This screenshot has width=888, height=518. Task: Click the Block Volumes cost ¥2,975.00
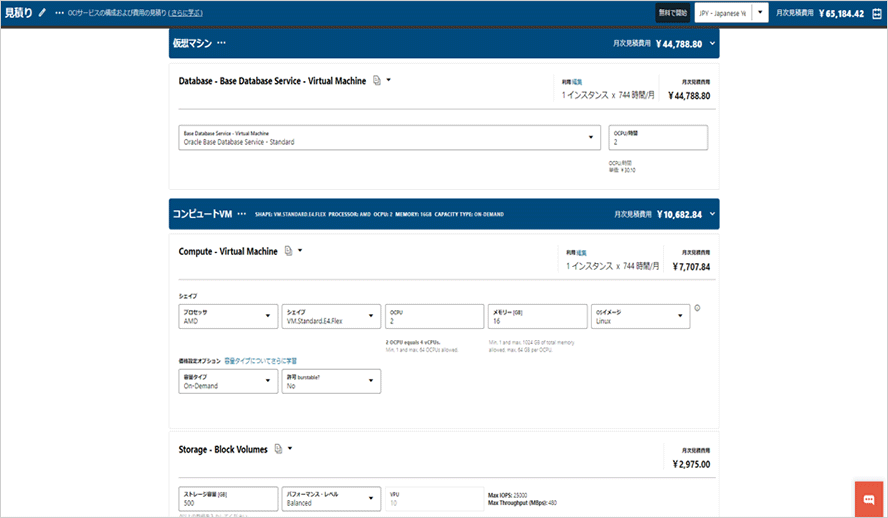(x=691, y=464)
